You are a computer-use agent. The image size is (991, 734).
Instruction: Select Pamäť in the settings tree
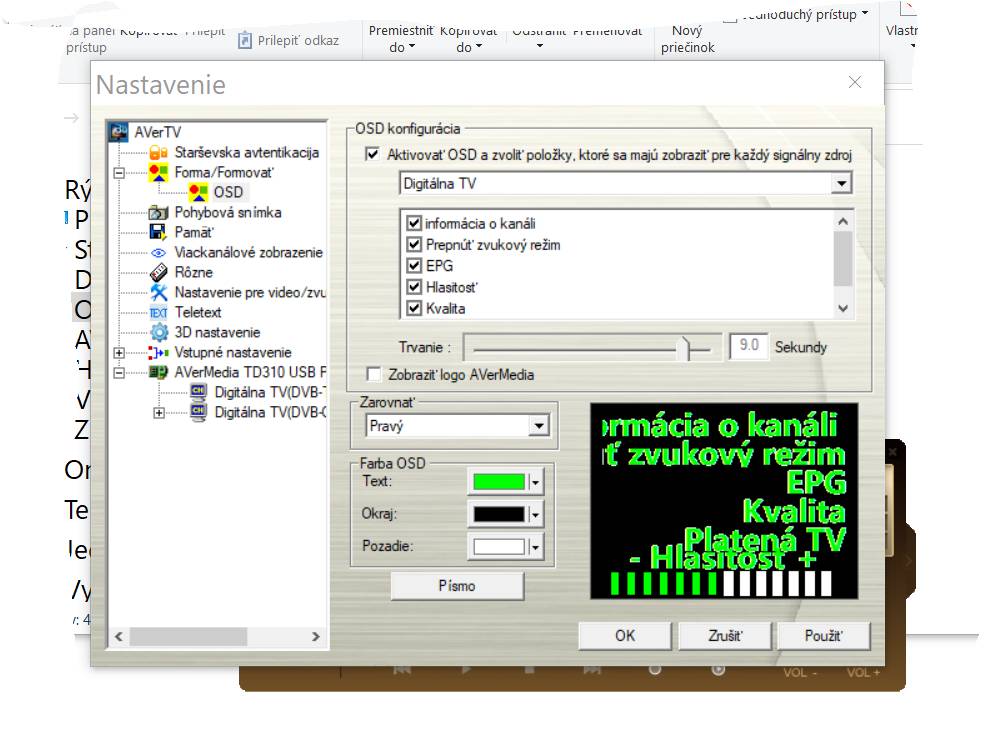(194, 232)
